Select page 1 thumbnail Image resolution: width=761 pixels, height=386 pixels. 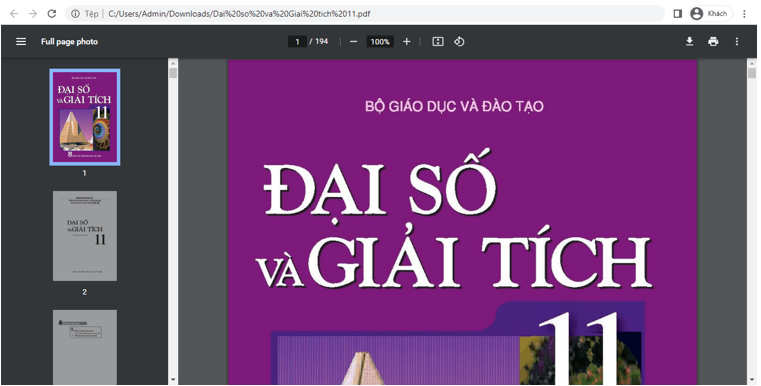coord(84,117)
